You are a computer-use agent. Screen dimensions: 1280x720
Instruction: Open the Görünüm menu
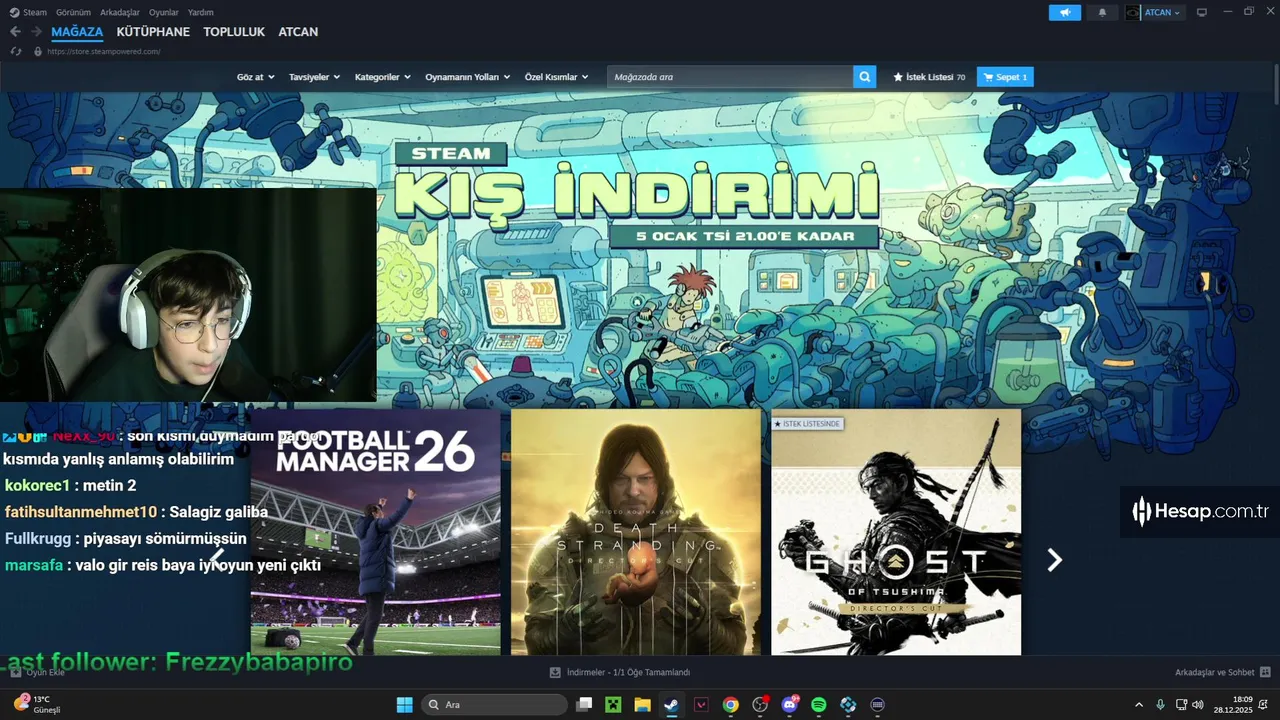pyautogui.click(x=73, y=12)
